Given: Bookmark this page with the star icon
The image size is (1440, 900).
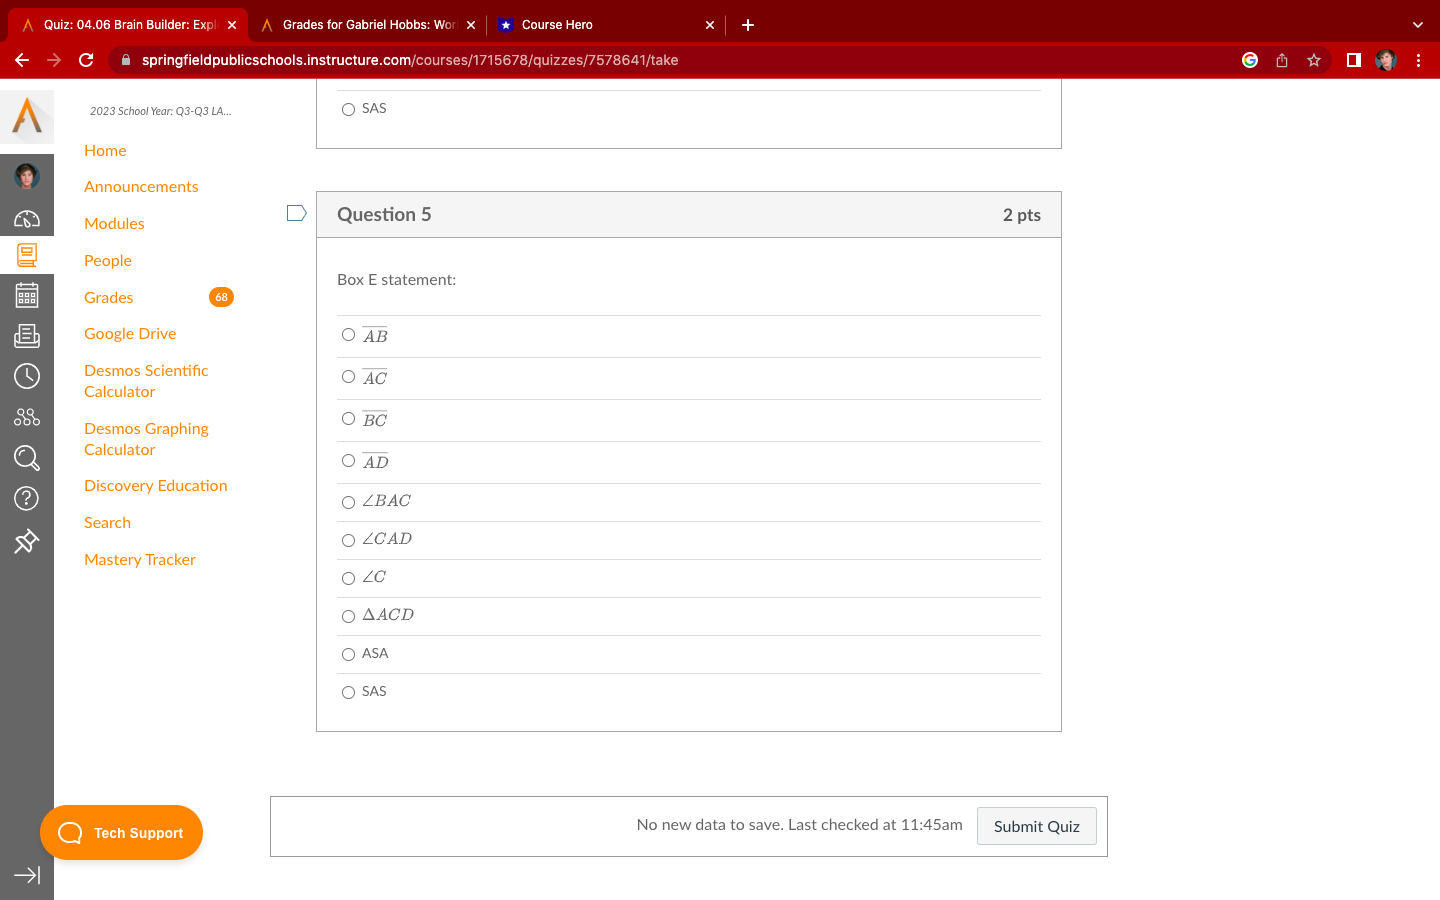Looking at the screenshot, I should click(x=1313, y=60).
